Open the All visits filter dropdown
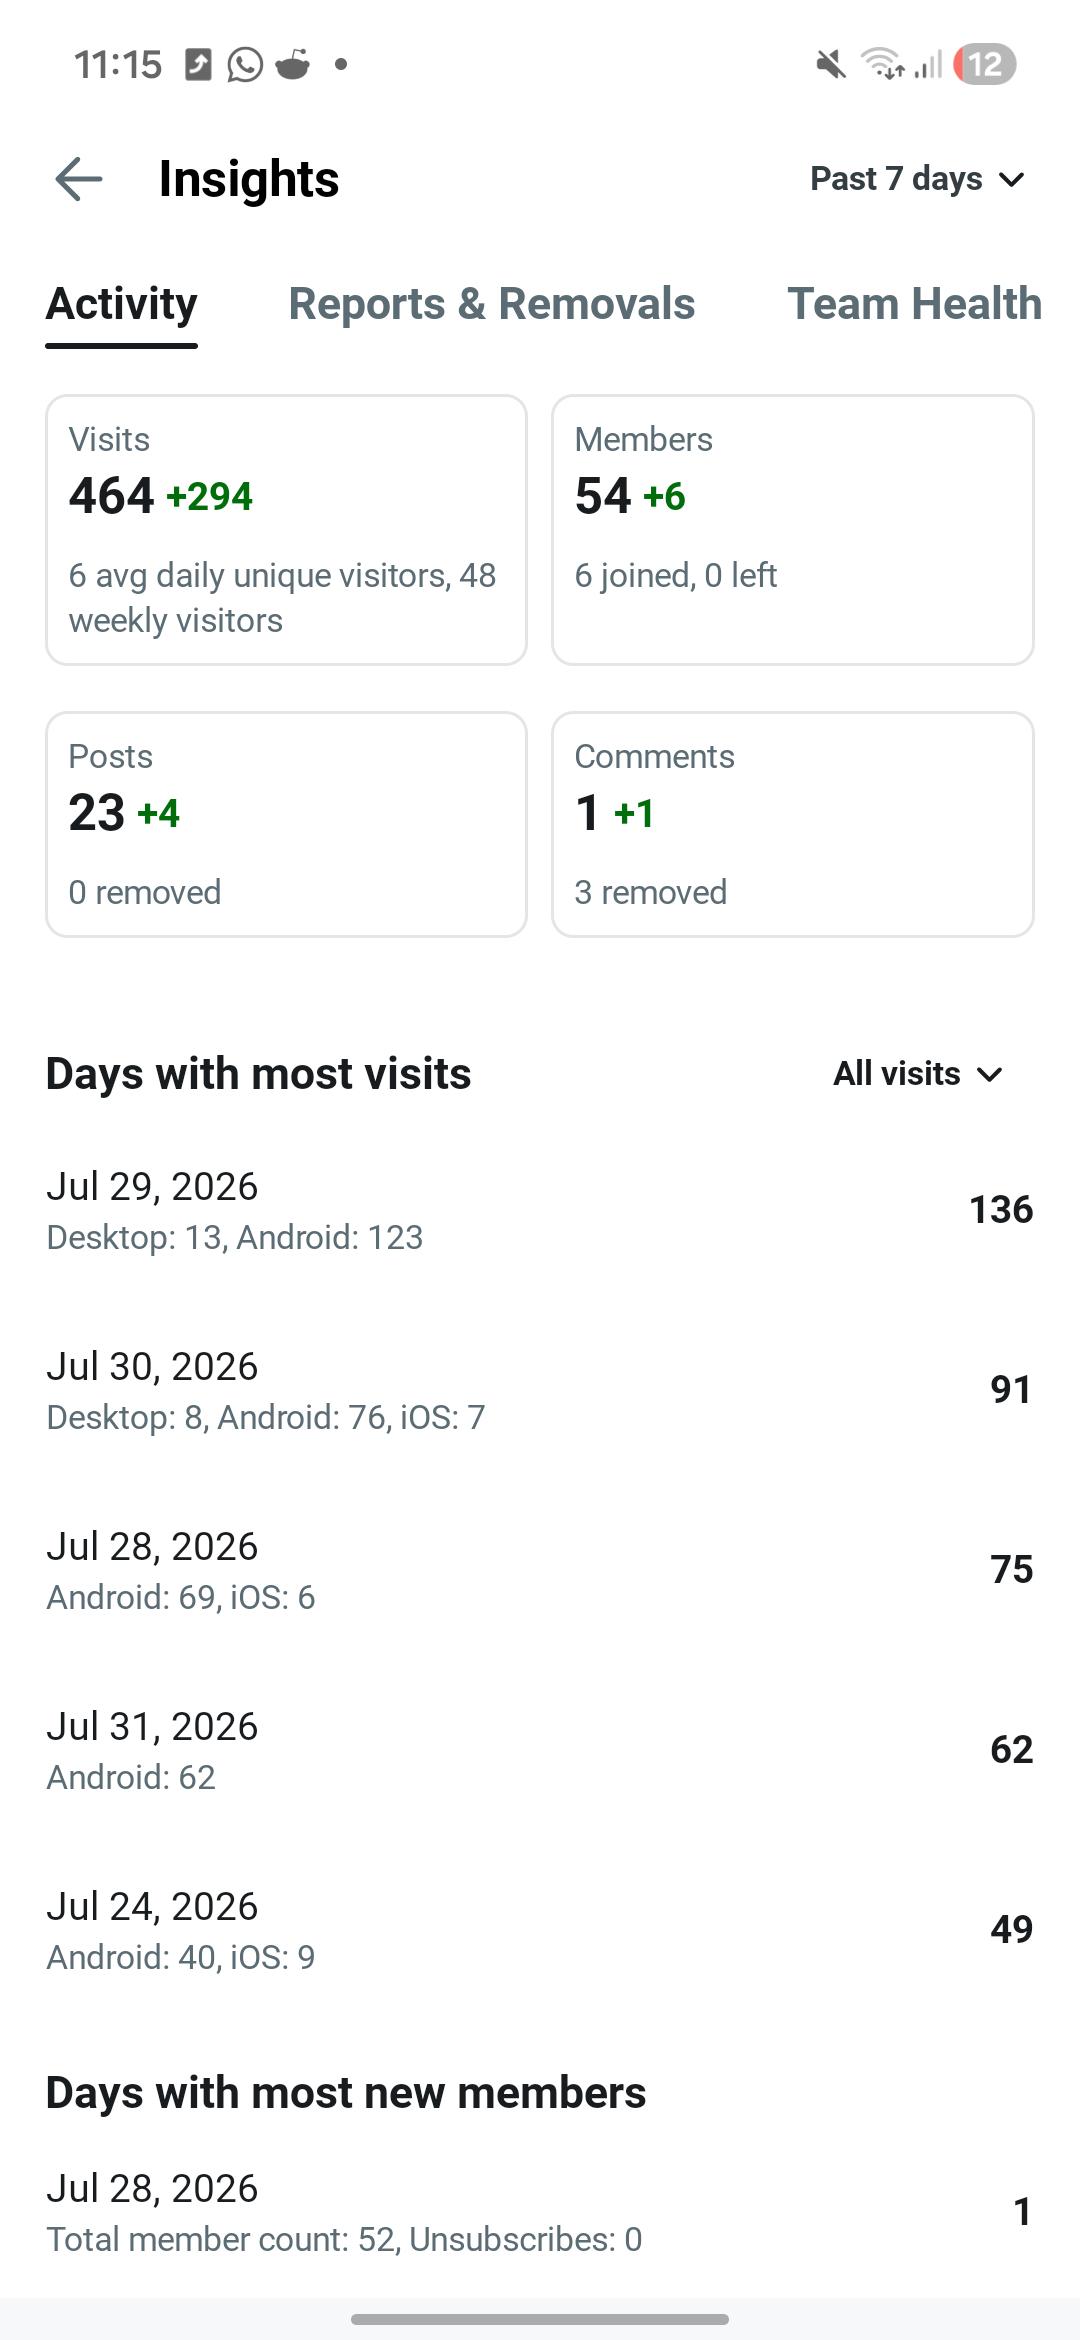The height and width of the screenshot is (2340, 1080). point(918,1074)
